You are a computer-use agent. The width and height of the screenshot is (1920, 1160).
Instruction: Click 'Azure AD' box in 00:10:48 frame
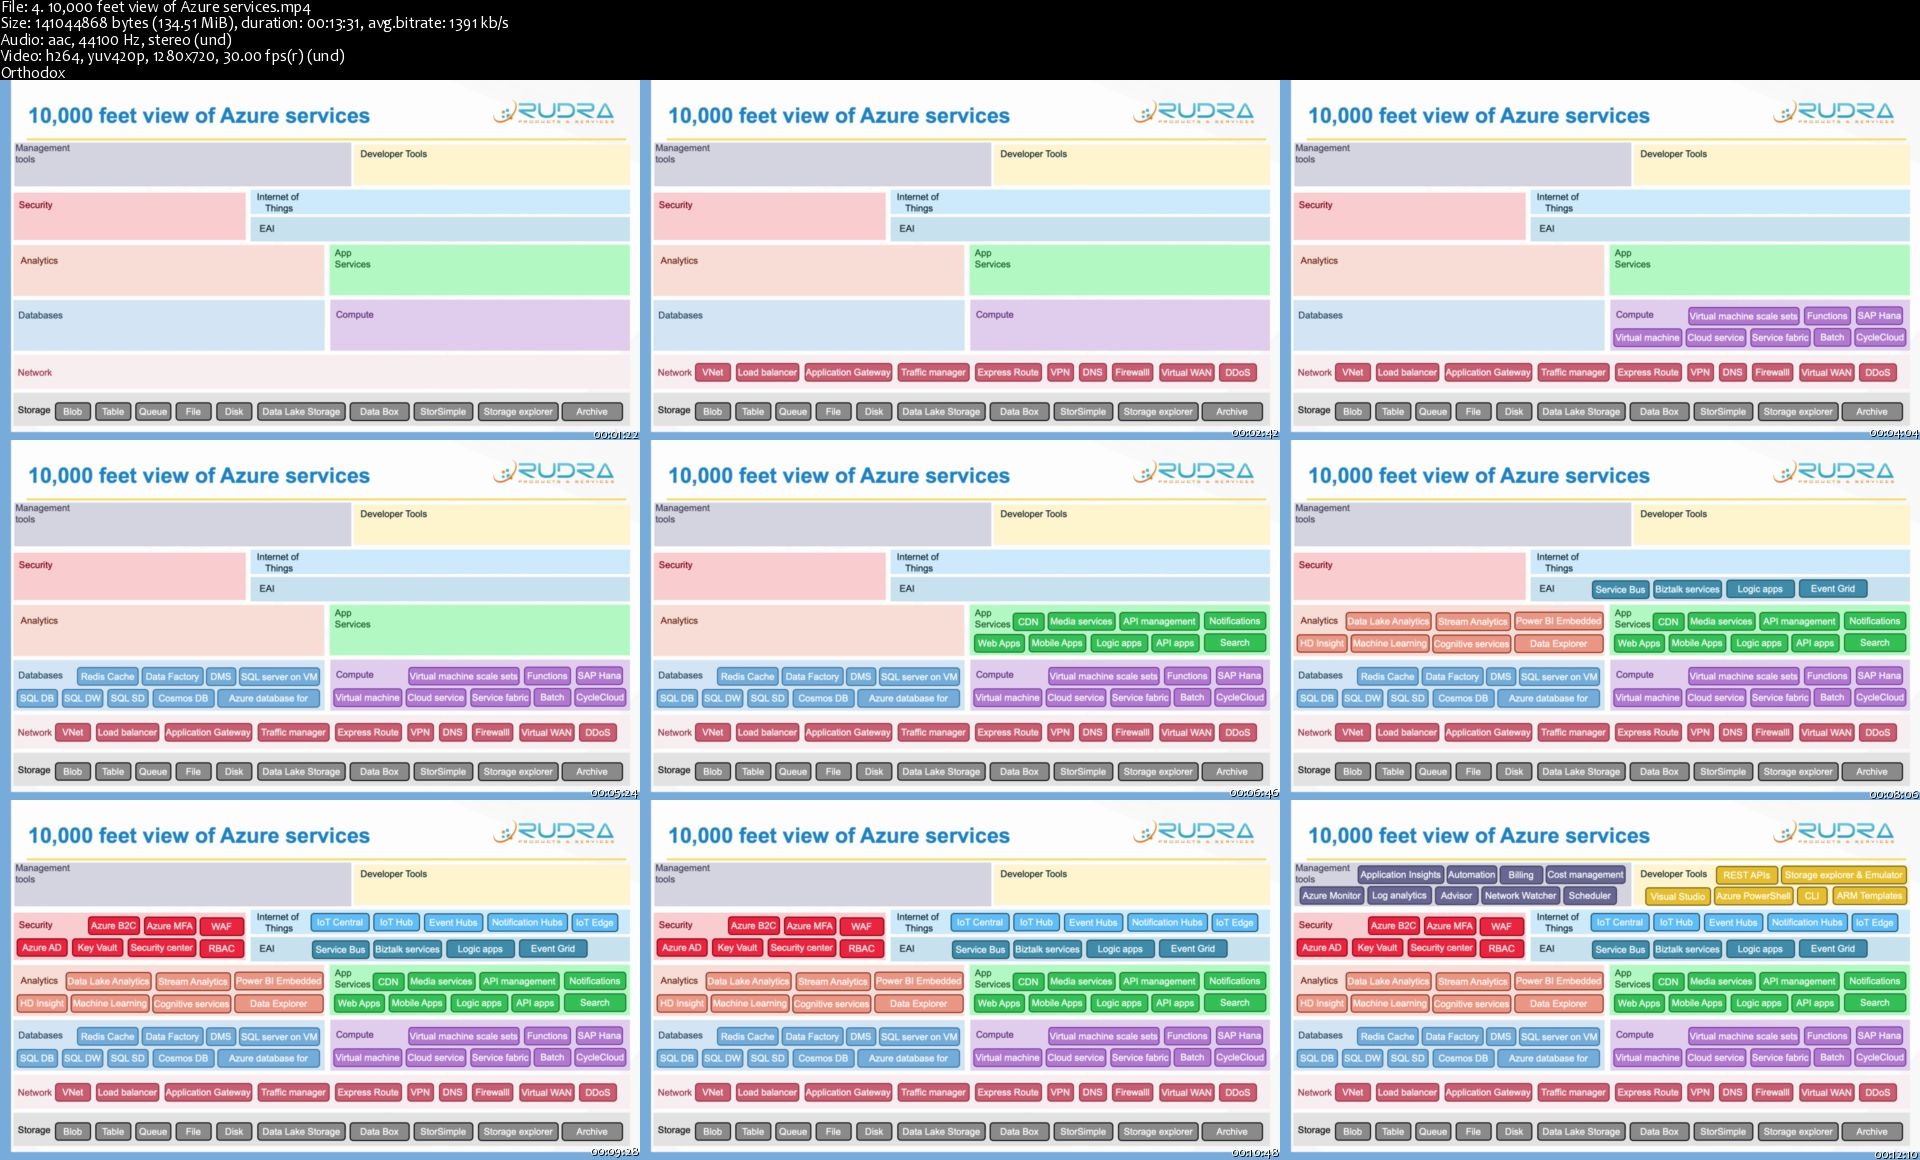pyautogui.click(x=681, y=948)
